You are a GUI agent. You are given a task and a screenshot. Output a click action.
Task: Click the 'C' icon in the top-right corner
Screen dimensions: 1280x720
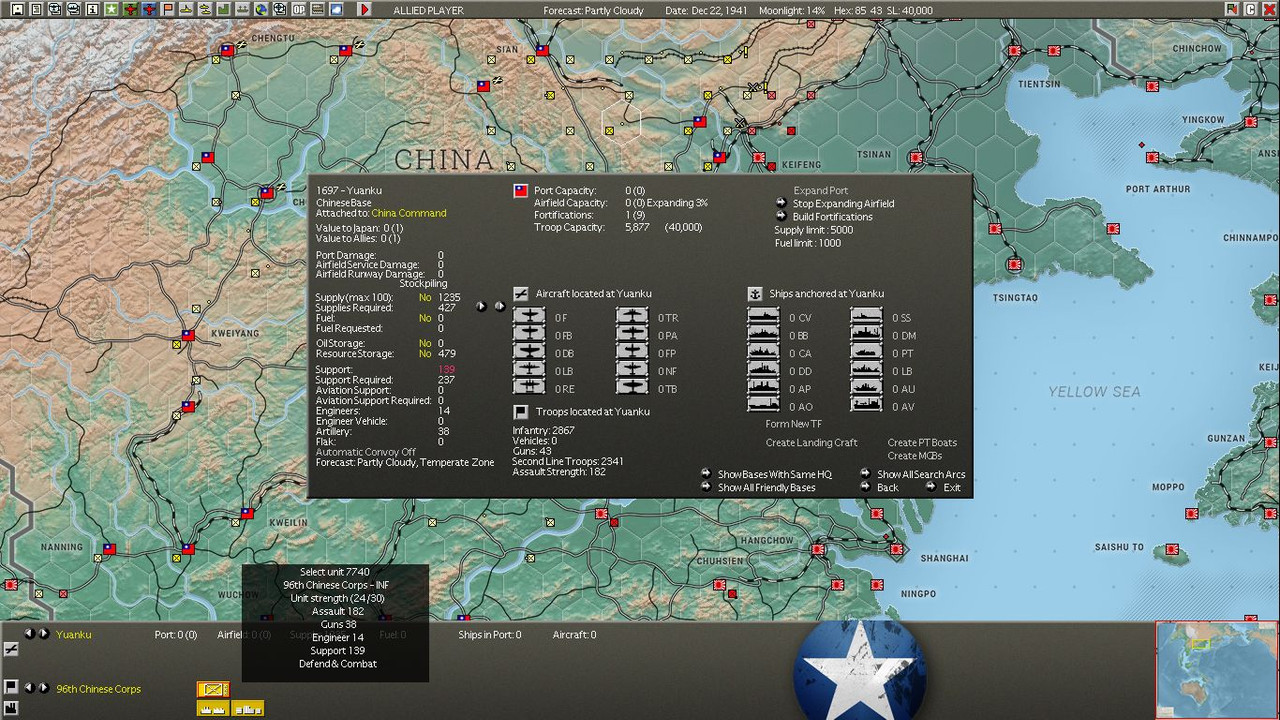(1250, 9)
